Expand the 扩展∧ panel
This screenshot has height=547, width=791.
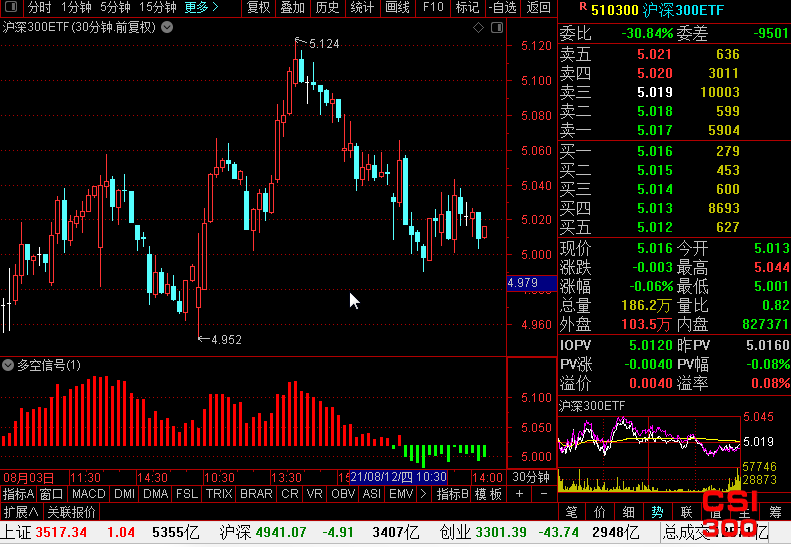tap(21, 512)
